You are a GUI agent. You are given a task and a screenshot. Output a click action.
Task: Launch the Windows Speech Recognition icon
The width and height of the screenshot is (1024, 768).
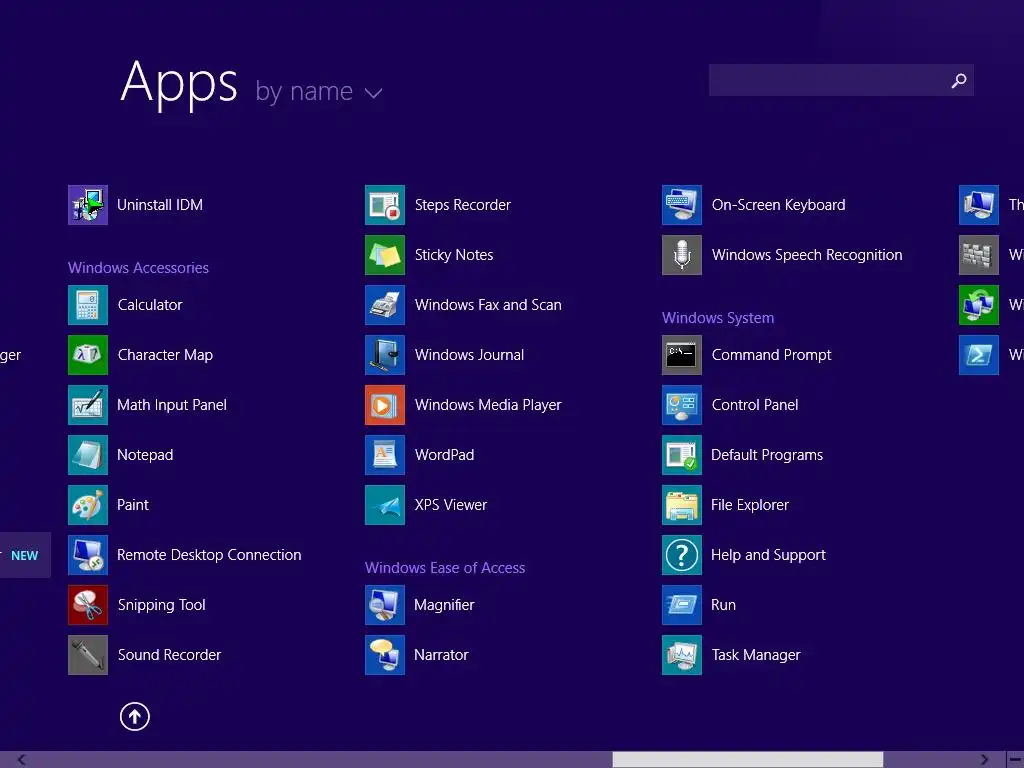pyautogui.click(x=682, y=255)
